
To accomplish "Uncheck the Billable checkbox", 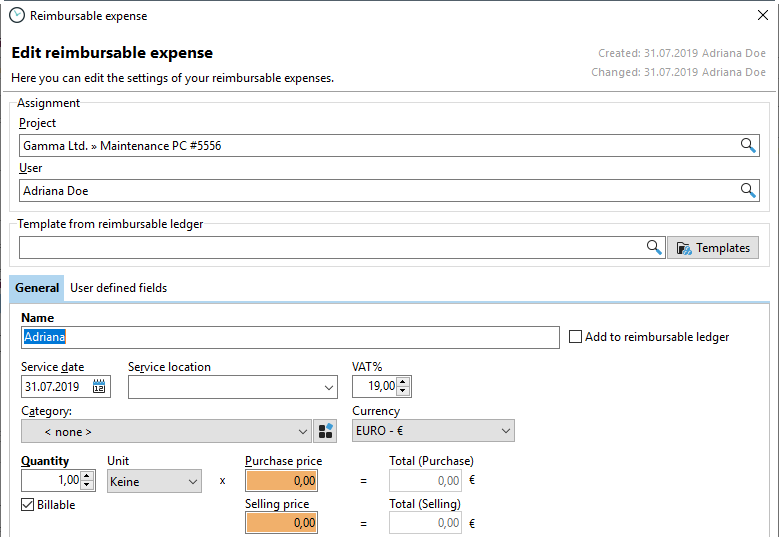I will 28,505.
